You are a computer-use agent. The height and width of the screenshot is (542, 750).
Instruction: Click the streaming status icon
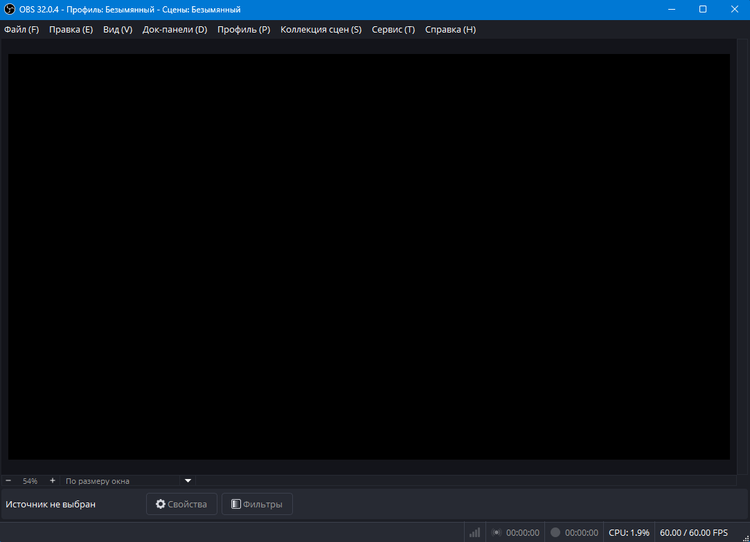496,532
